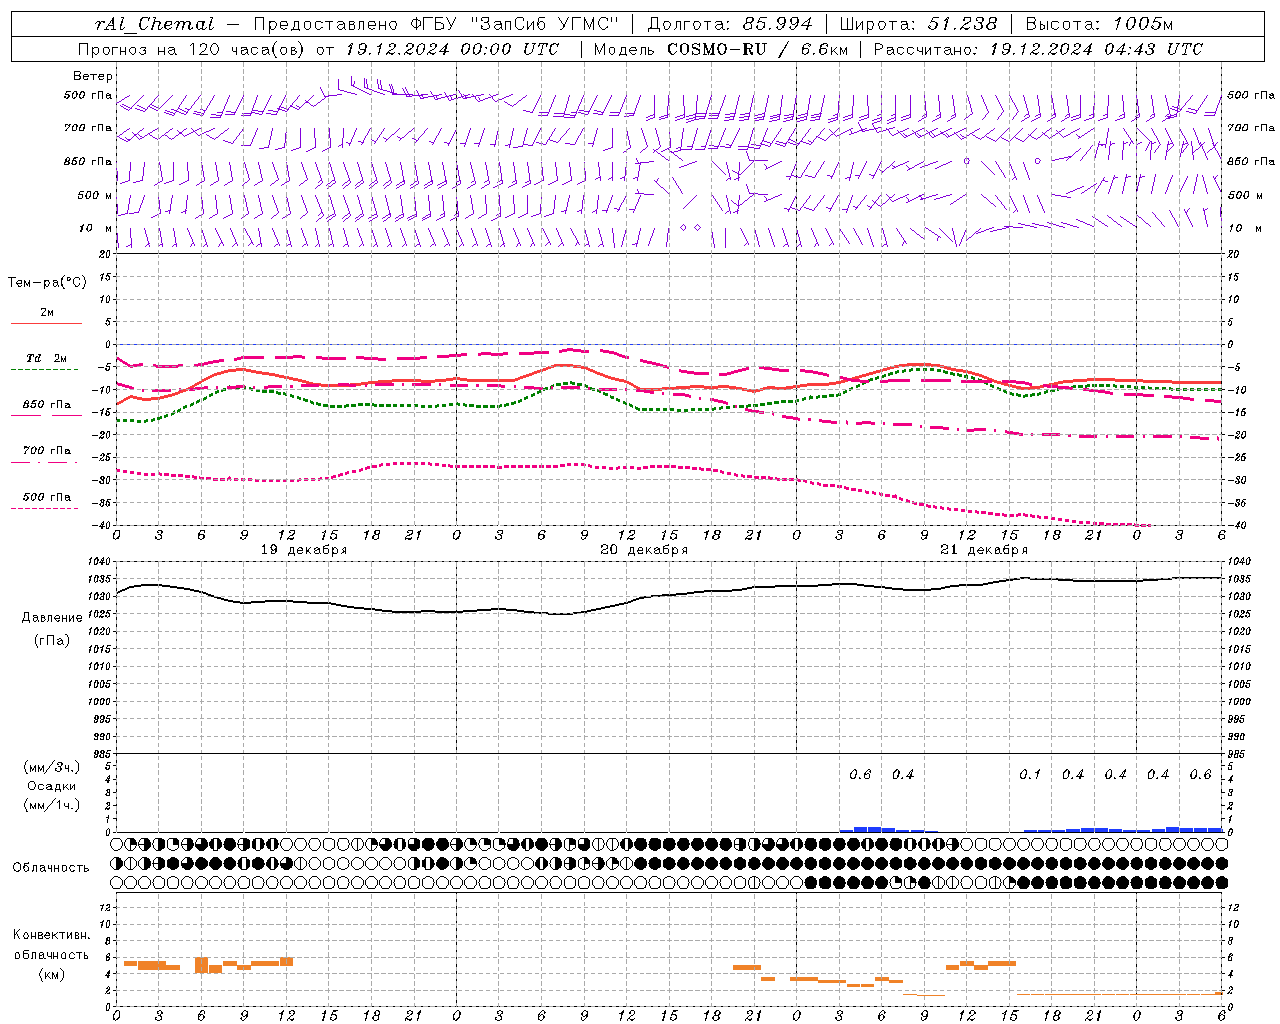Image resolution: width=1280 pixels, height=1024 pixels.
Task: Click the 0.1 precipitation value
Action: 1030,775
